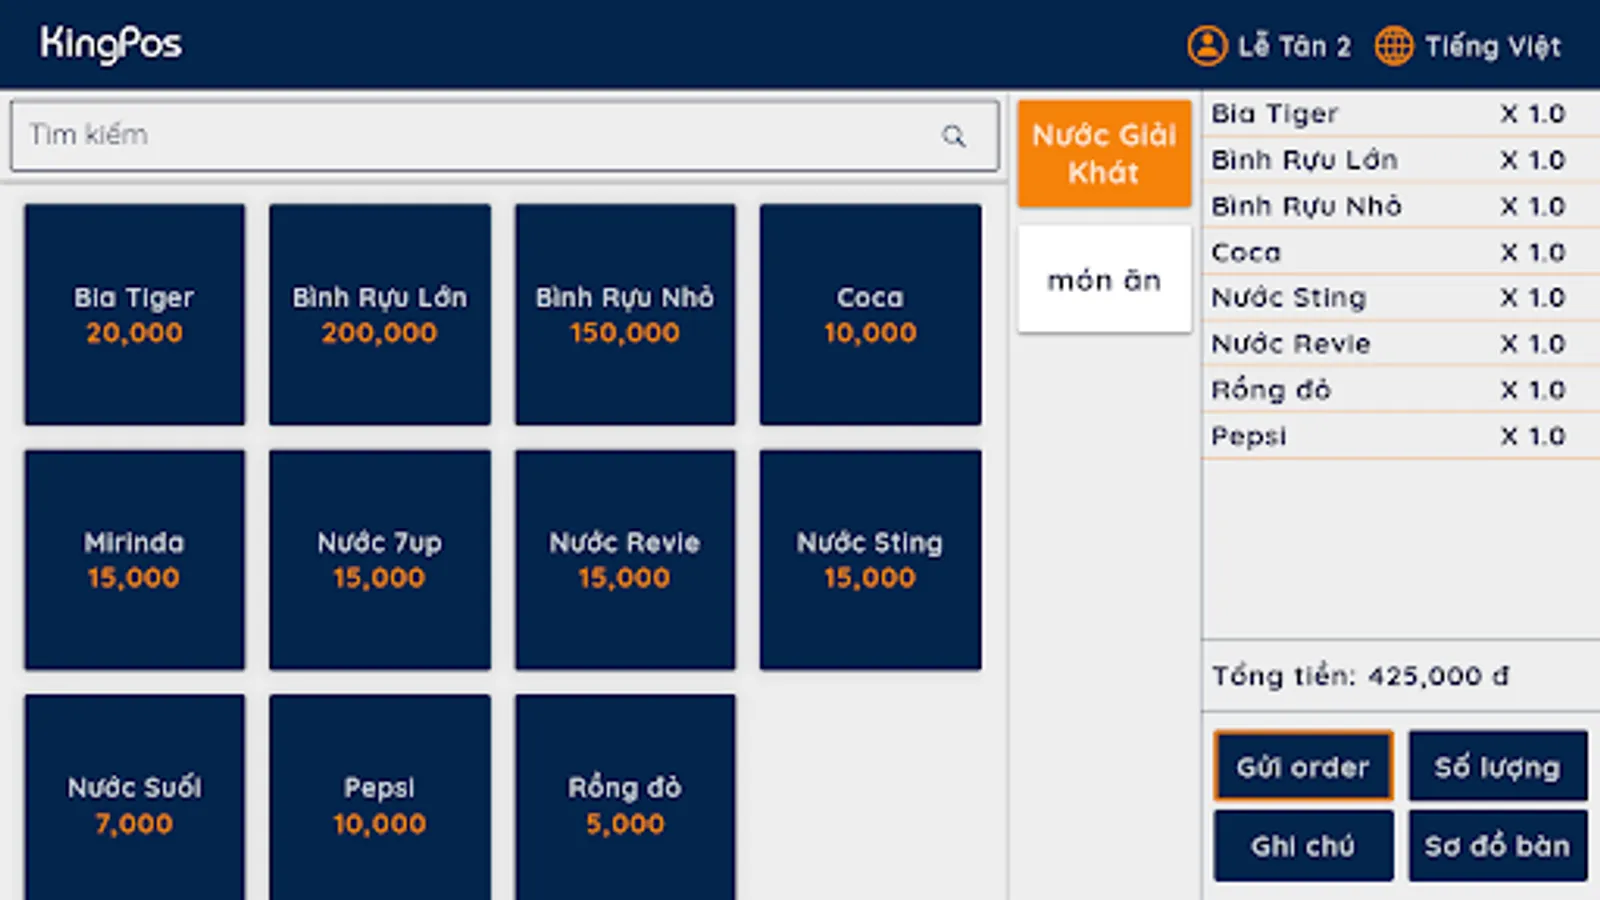This screenshot has height=900, width=1600.
Task: Click the Tổng tiền 425,000 đ total
Action: click(1360, 677)
